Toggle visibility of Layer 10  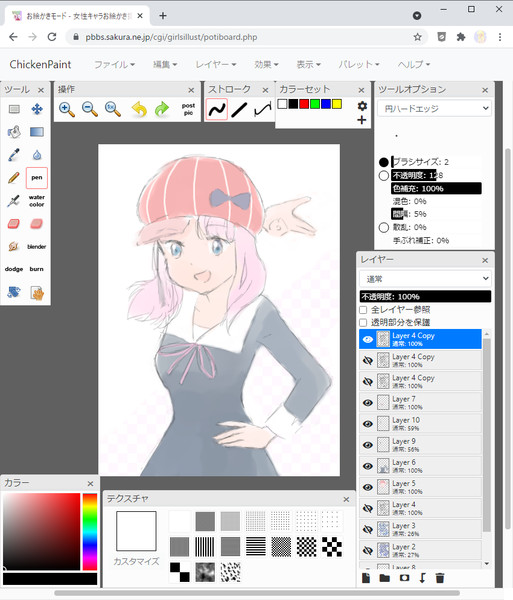(368, 424)
